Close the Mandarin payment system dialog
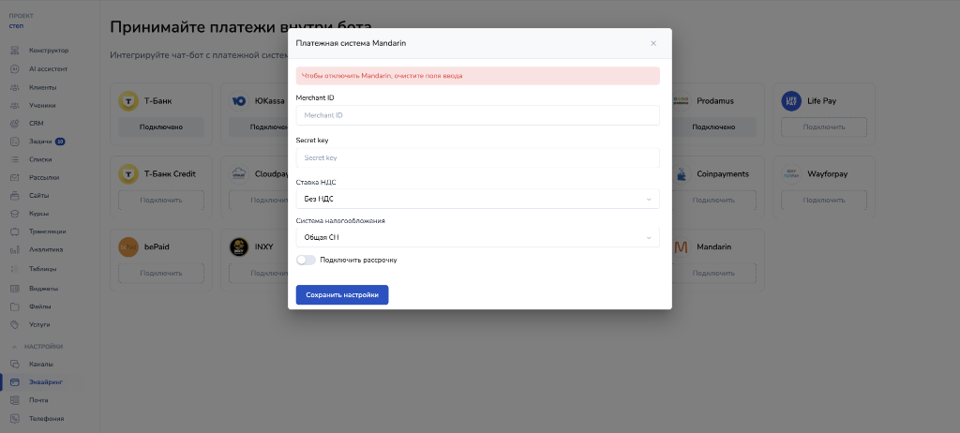 (x=653, y=43)
